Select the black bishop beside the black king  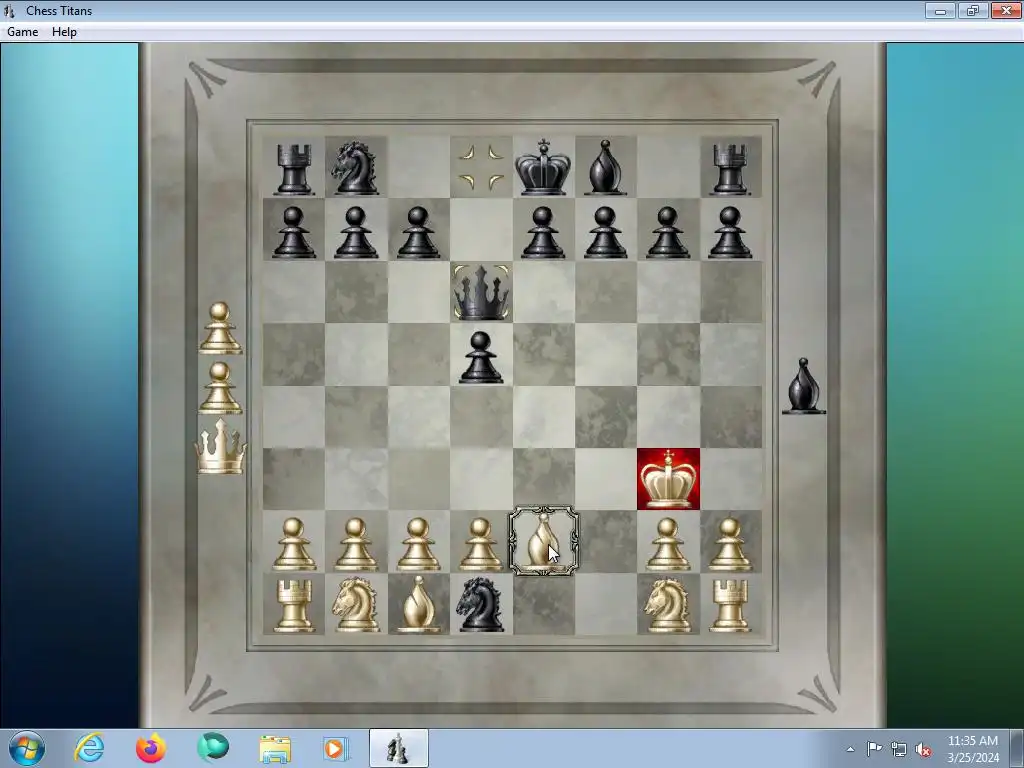pos(605,168)
